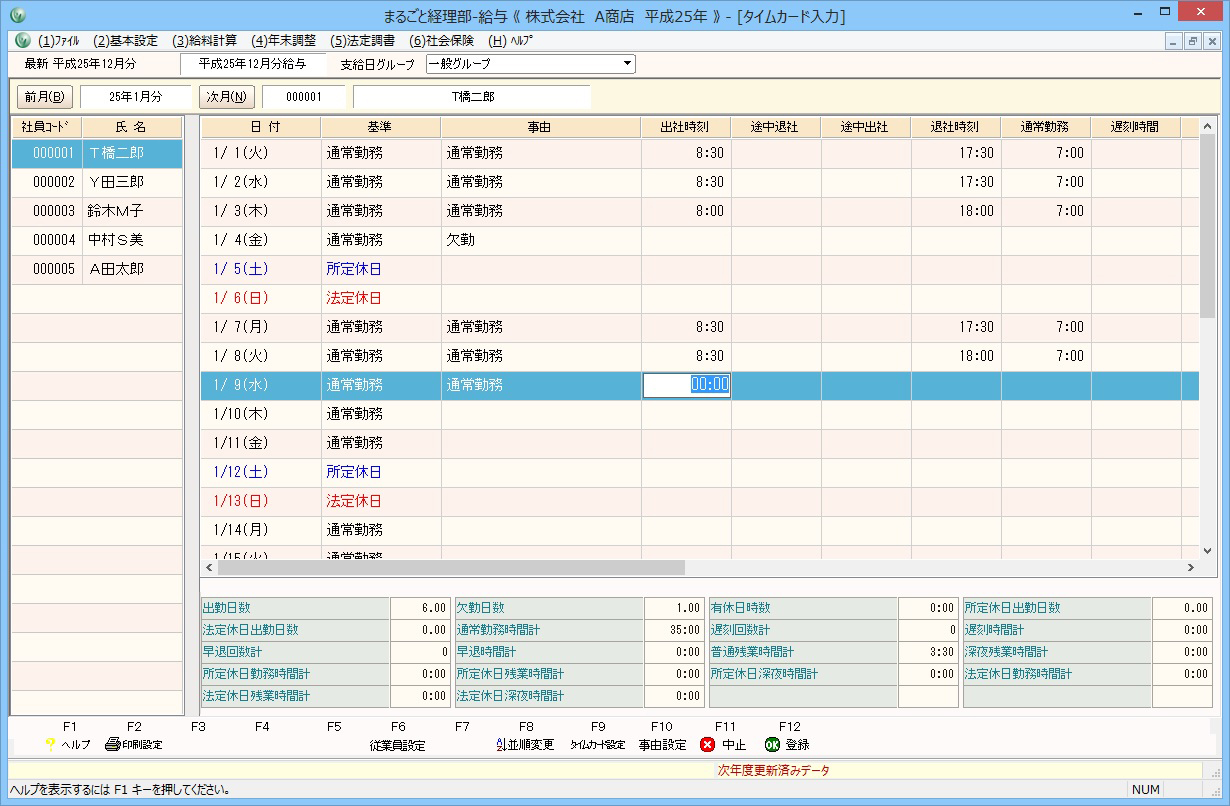Select employee 000002 Y田三郎
Screen dimensions: 1230x806
[x=97, y=182]
